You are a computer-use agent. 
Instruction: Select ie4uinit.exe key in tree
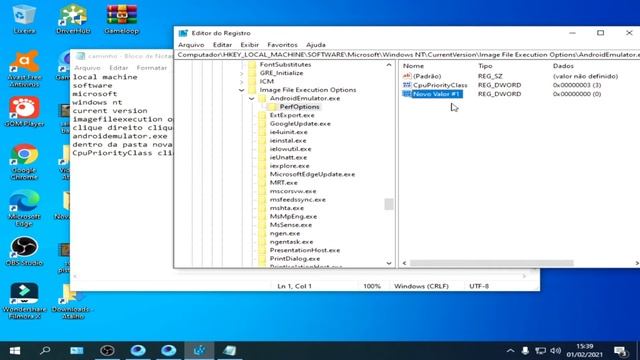click(x=288, y=132)
